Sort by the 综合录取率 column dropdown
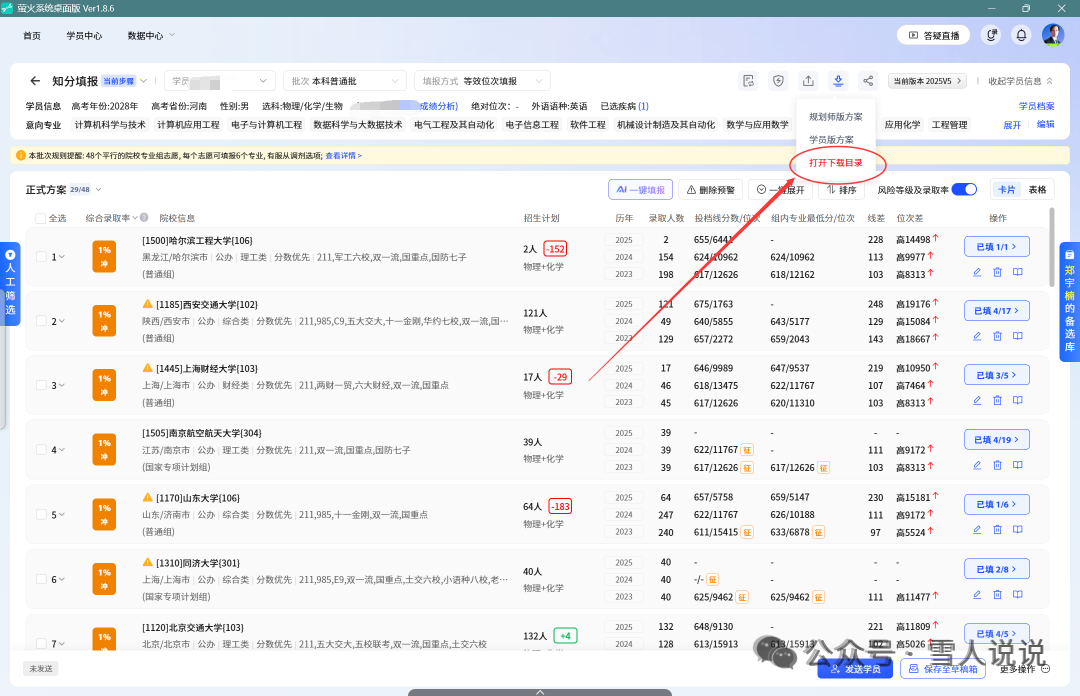 135,218
